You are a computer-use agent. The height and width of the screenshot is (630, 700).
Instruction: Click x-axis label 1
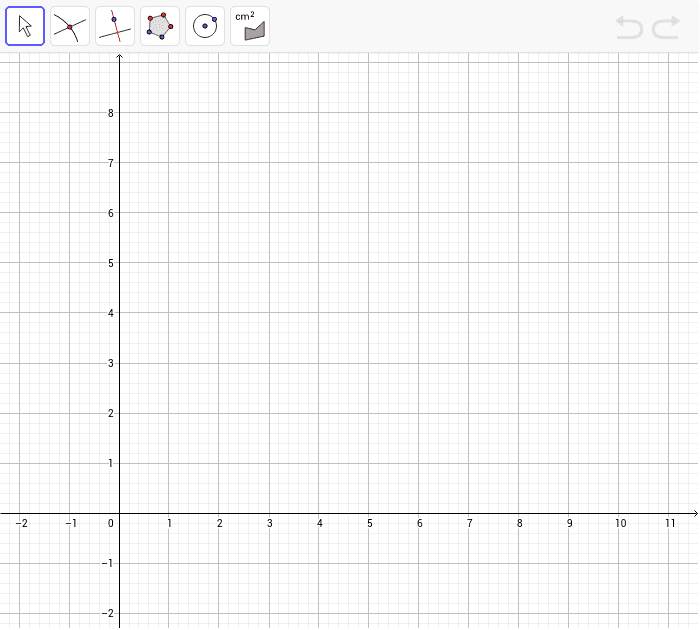pyautogui.click(x=170, y=523)
